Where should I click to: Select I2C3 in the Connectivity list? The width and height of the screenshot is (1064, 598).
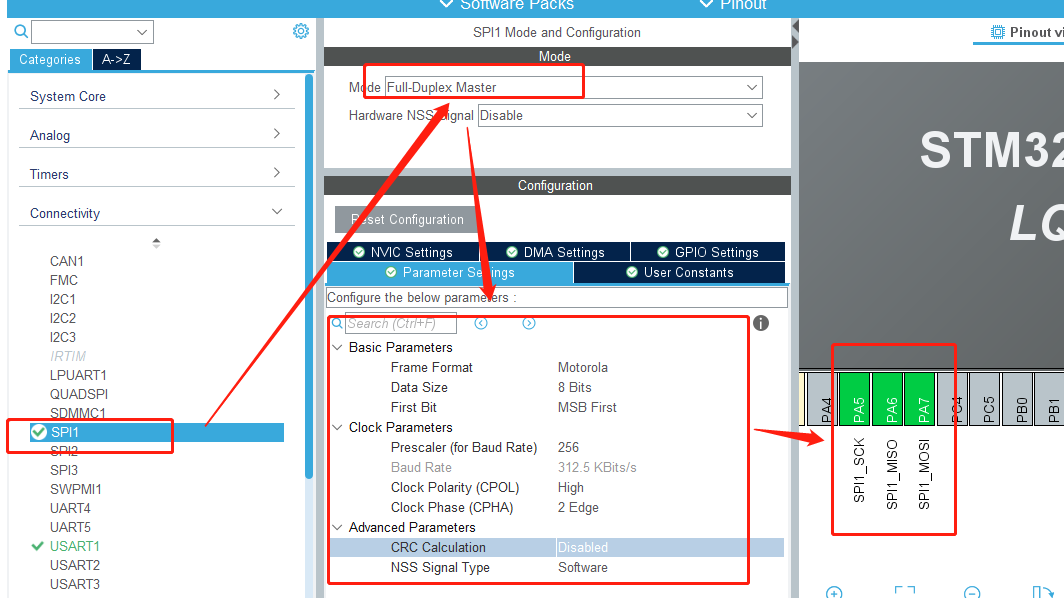point(62,337)
